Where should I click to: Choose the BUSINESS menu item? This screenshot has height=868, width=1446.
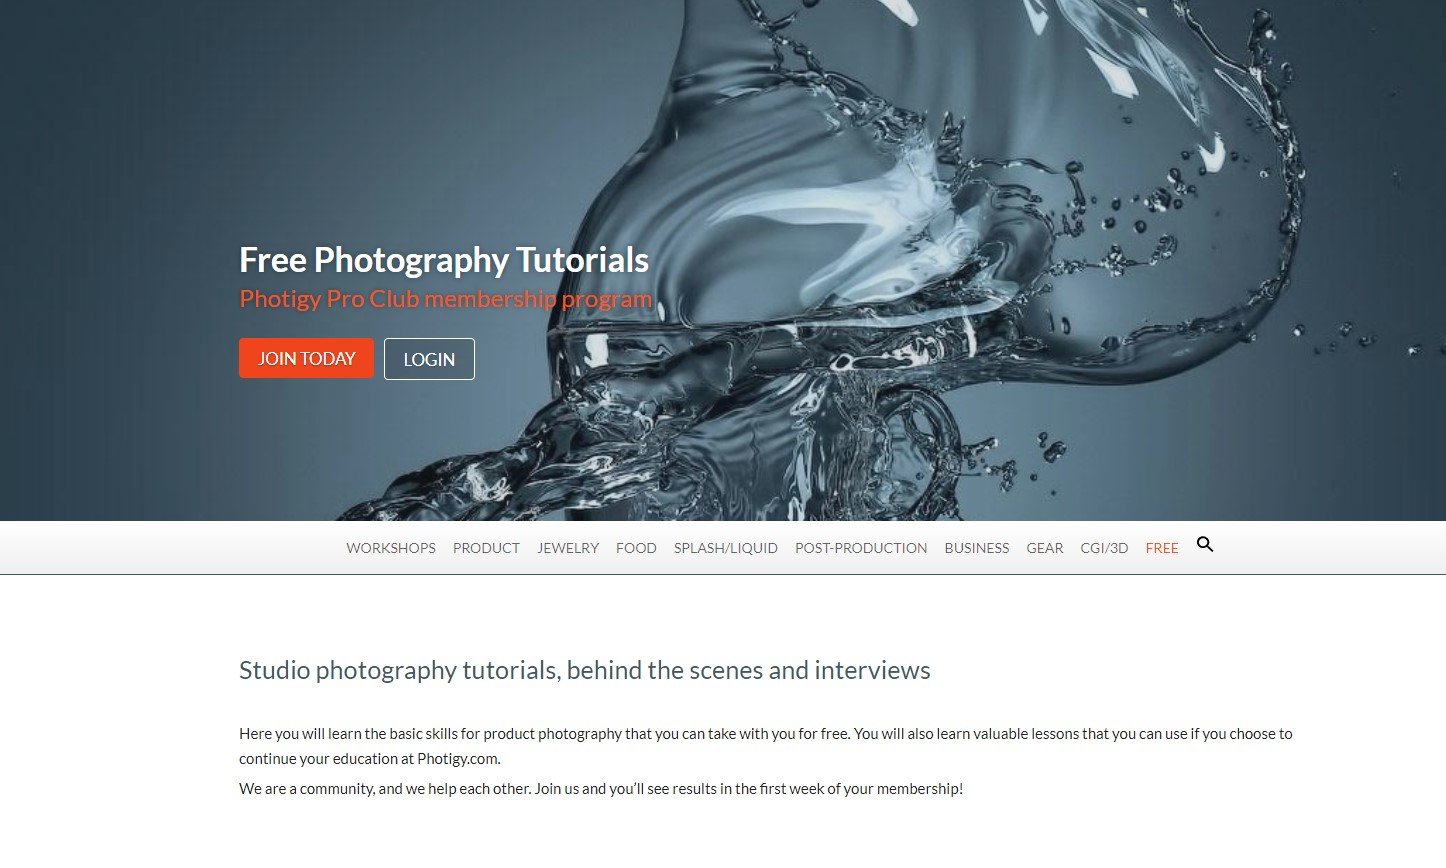(x=977, y=548)
